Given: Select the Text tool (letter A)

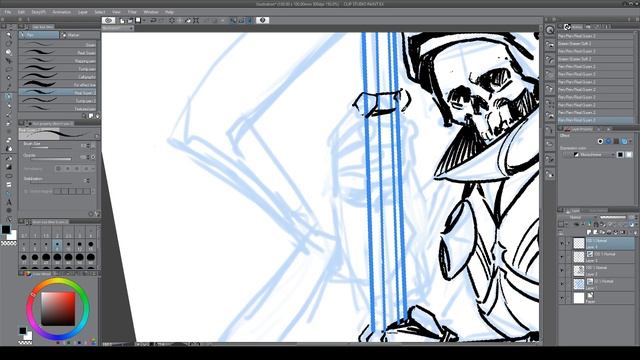Looking at the screenshot, I should 9,202.
